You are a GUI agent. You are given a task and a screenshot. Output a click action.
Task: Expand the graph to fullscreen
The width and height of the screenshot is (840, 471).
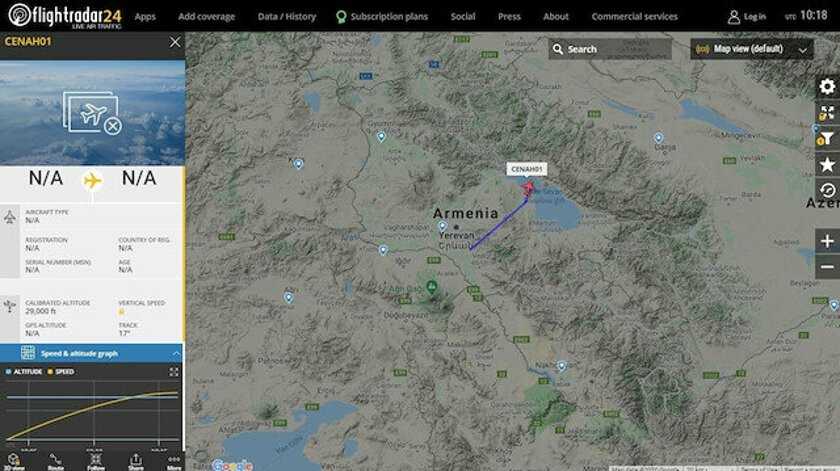(174, 371)
